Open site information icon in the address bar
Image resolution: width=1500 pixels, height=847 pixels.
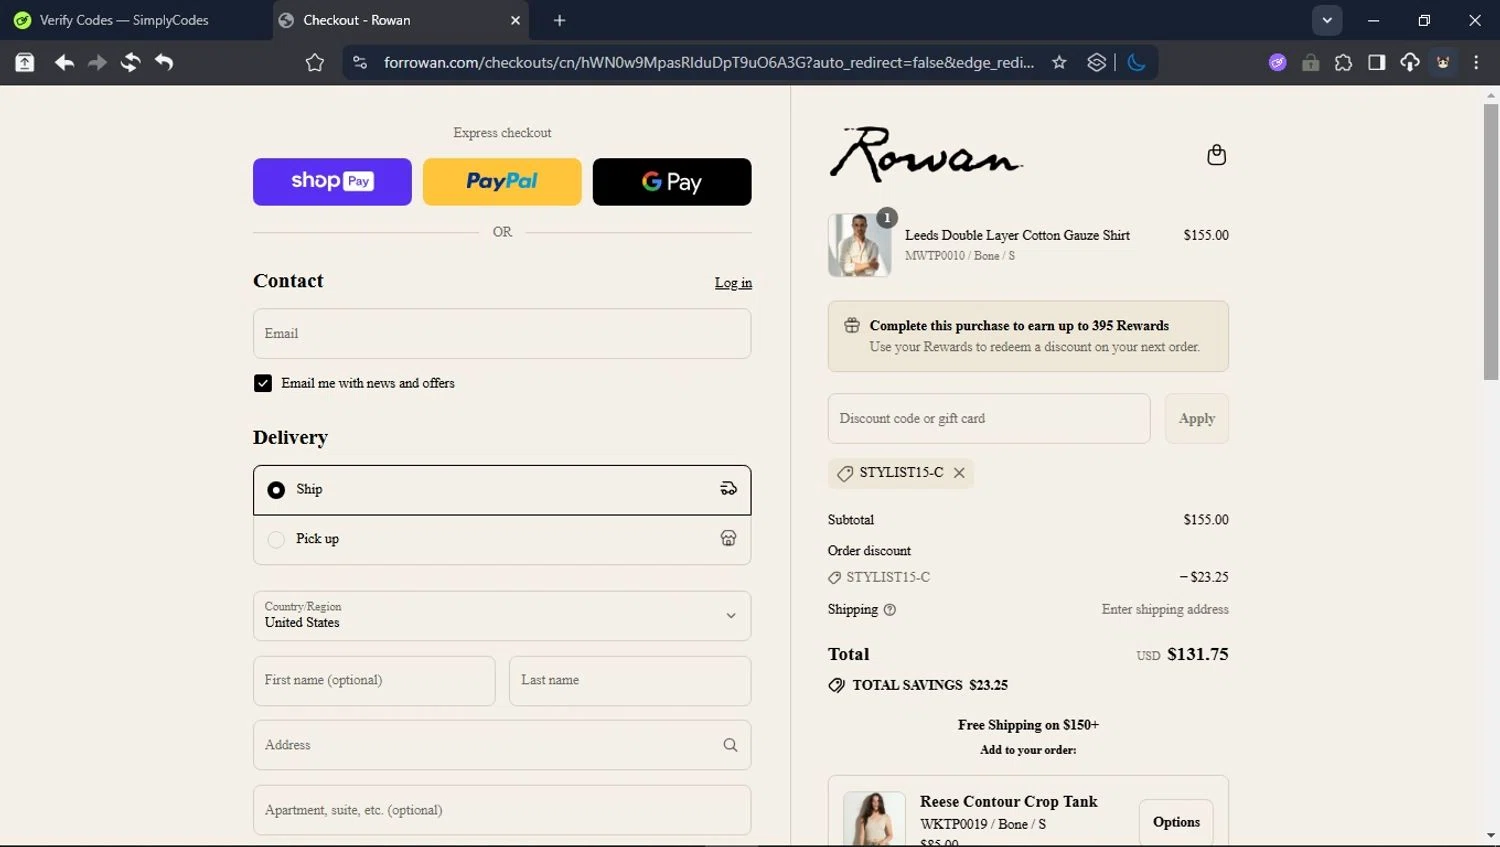360,63
